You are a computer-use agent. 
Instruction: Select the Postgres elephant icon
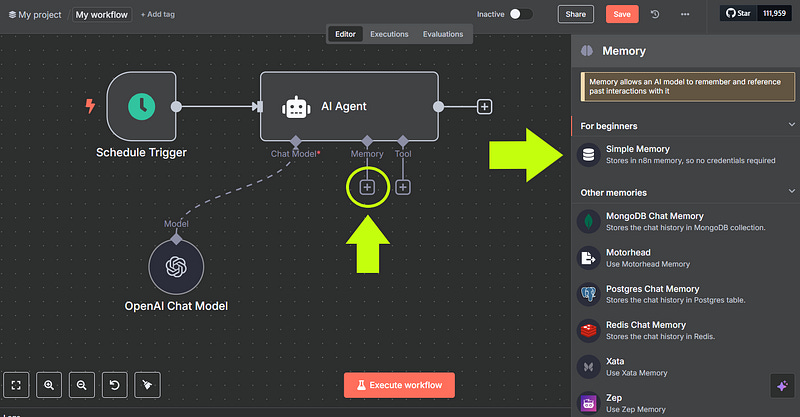click(588, 295)
